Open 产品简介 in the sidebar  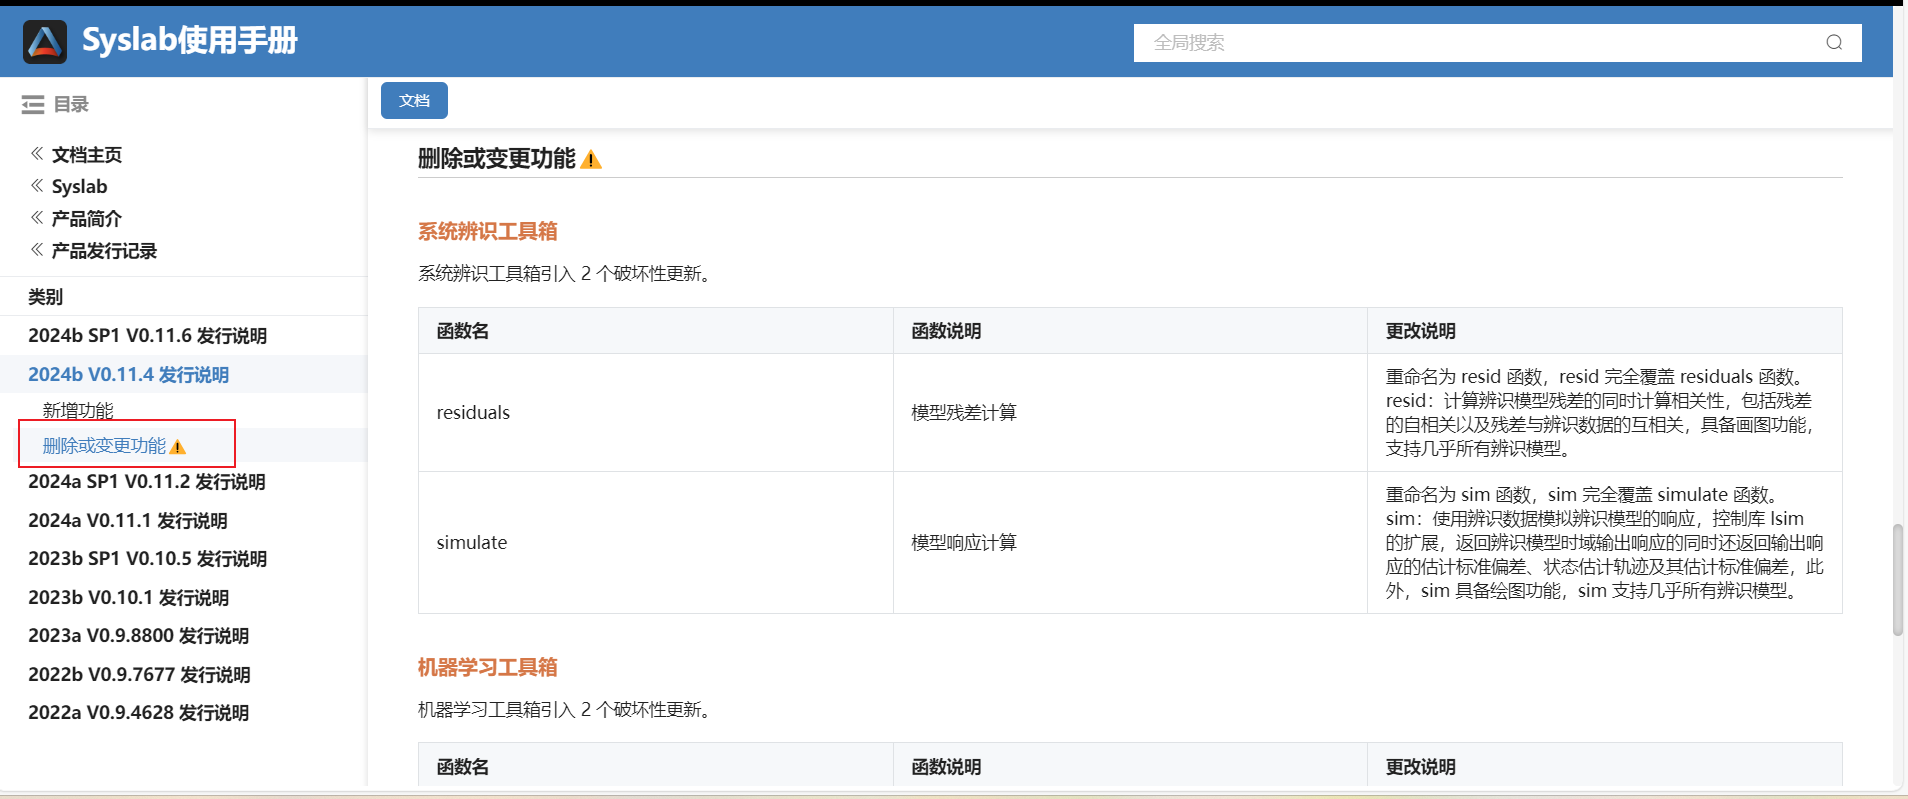(x=87, y=218)
